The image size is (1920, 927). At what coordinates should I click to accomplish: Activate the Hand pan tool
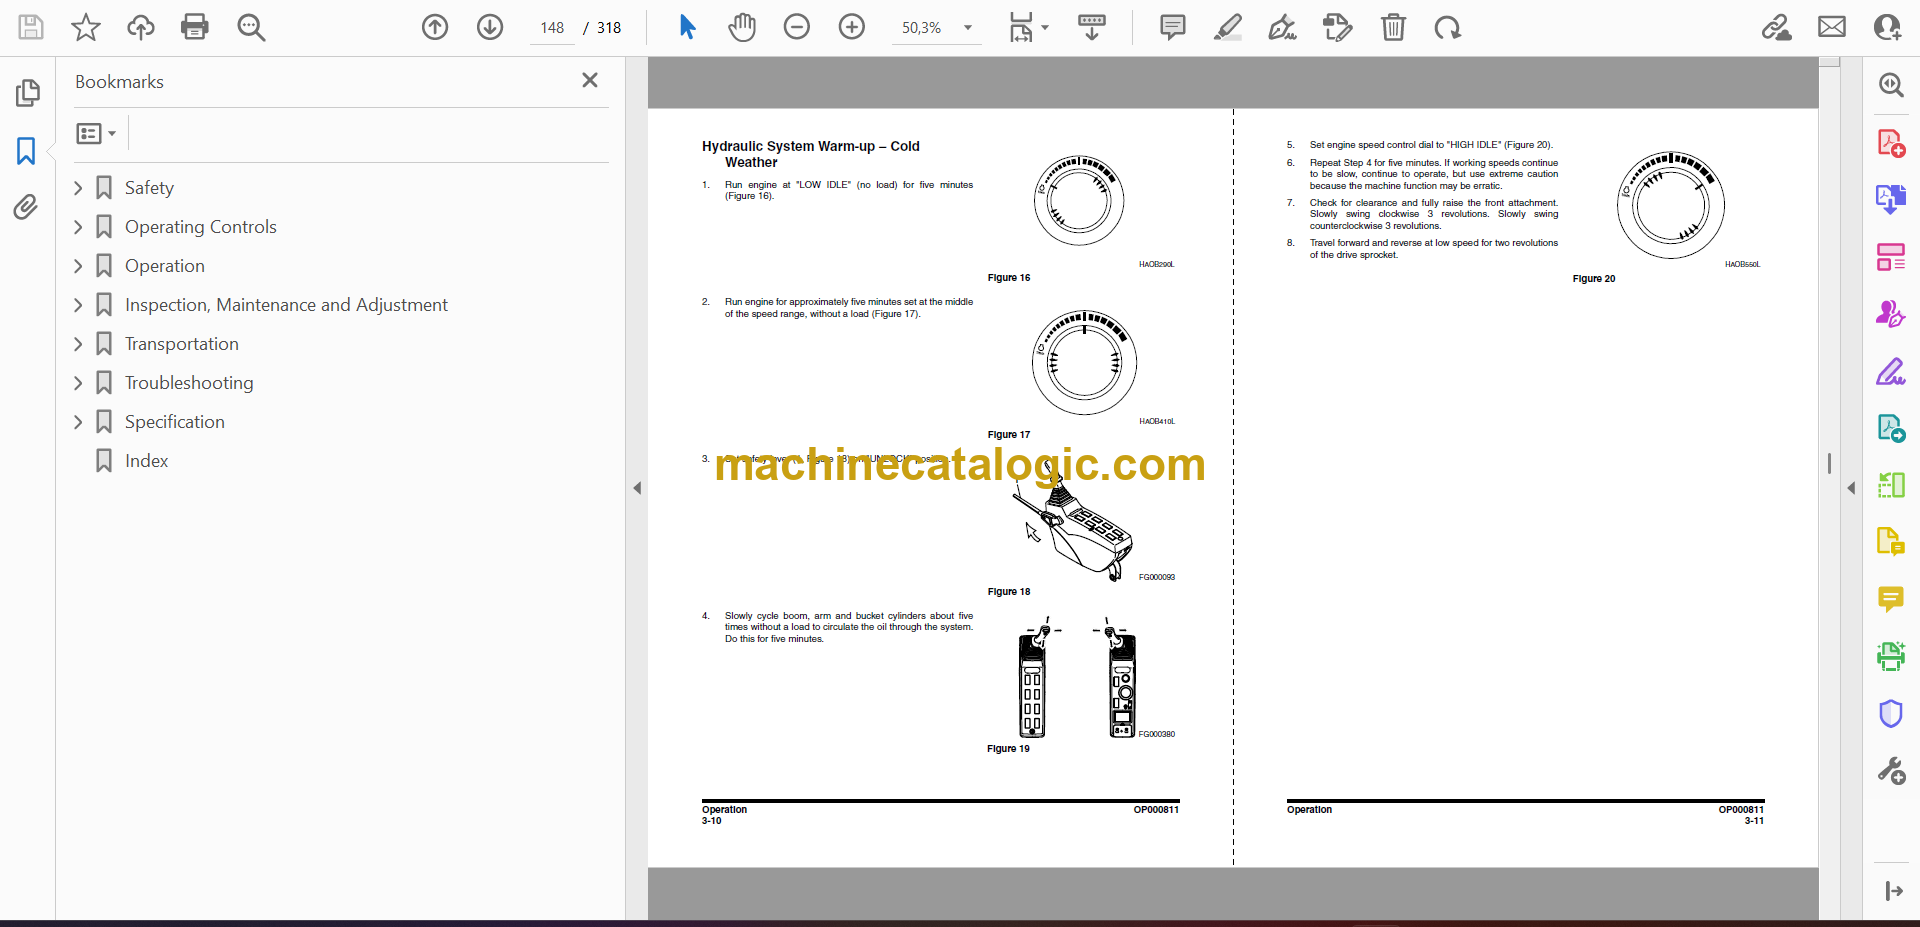(x=742, y=27)
